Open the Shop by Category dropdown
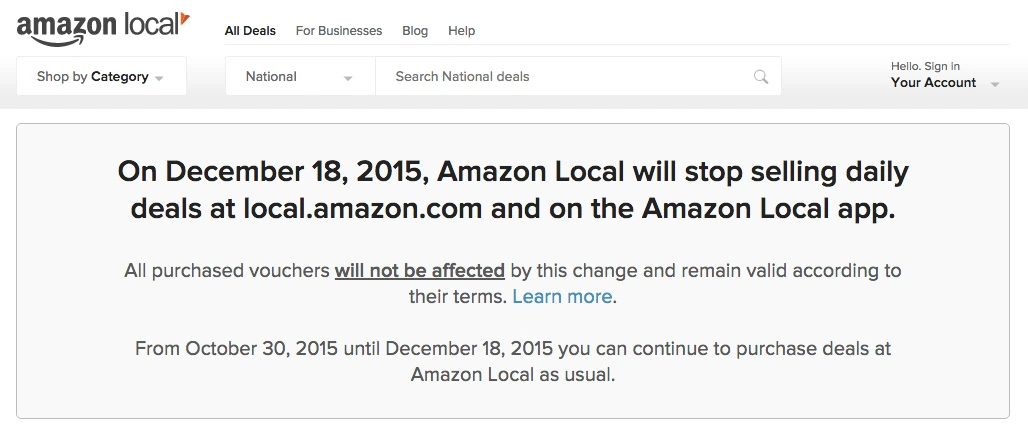This screenshot has width=1028, height=437. click(x=100, y=76)
